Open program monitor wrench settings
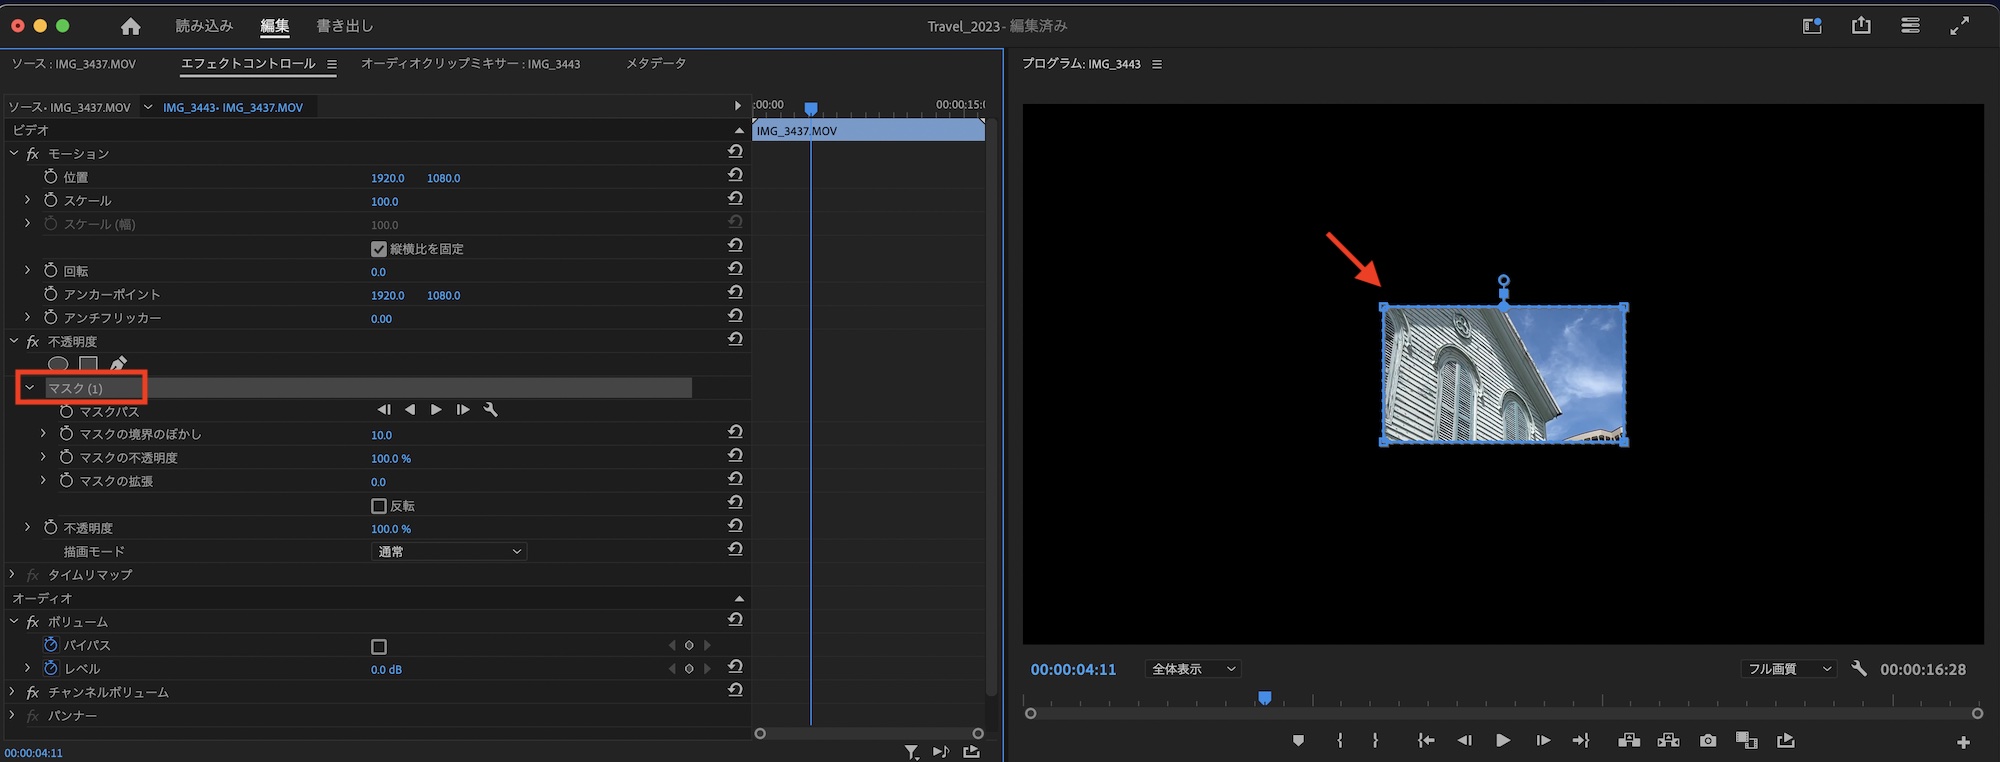This screenshot has width=2000, height=762. pyautogui.click(x=1859, y=669)
